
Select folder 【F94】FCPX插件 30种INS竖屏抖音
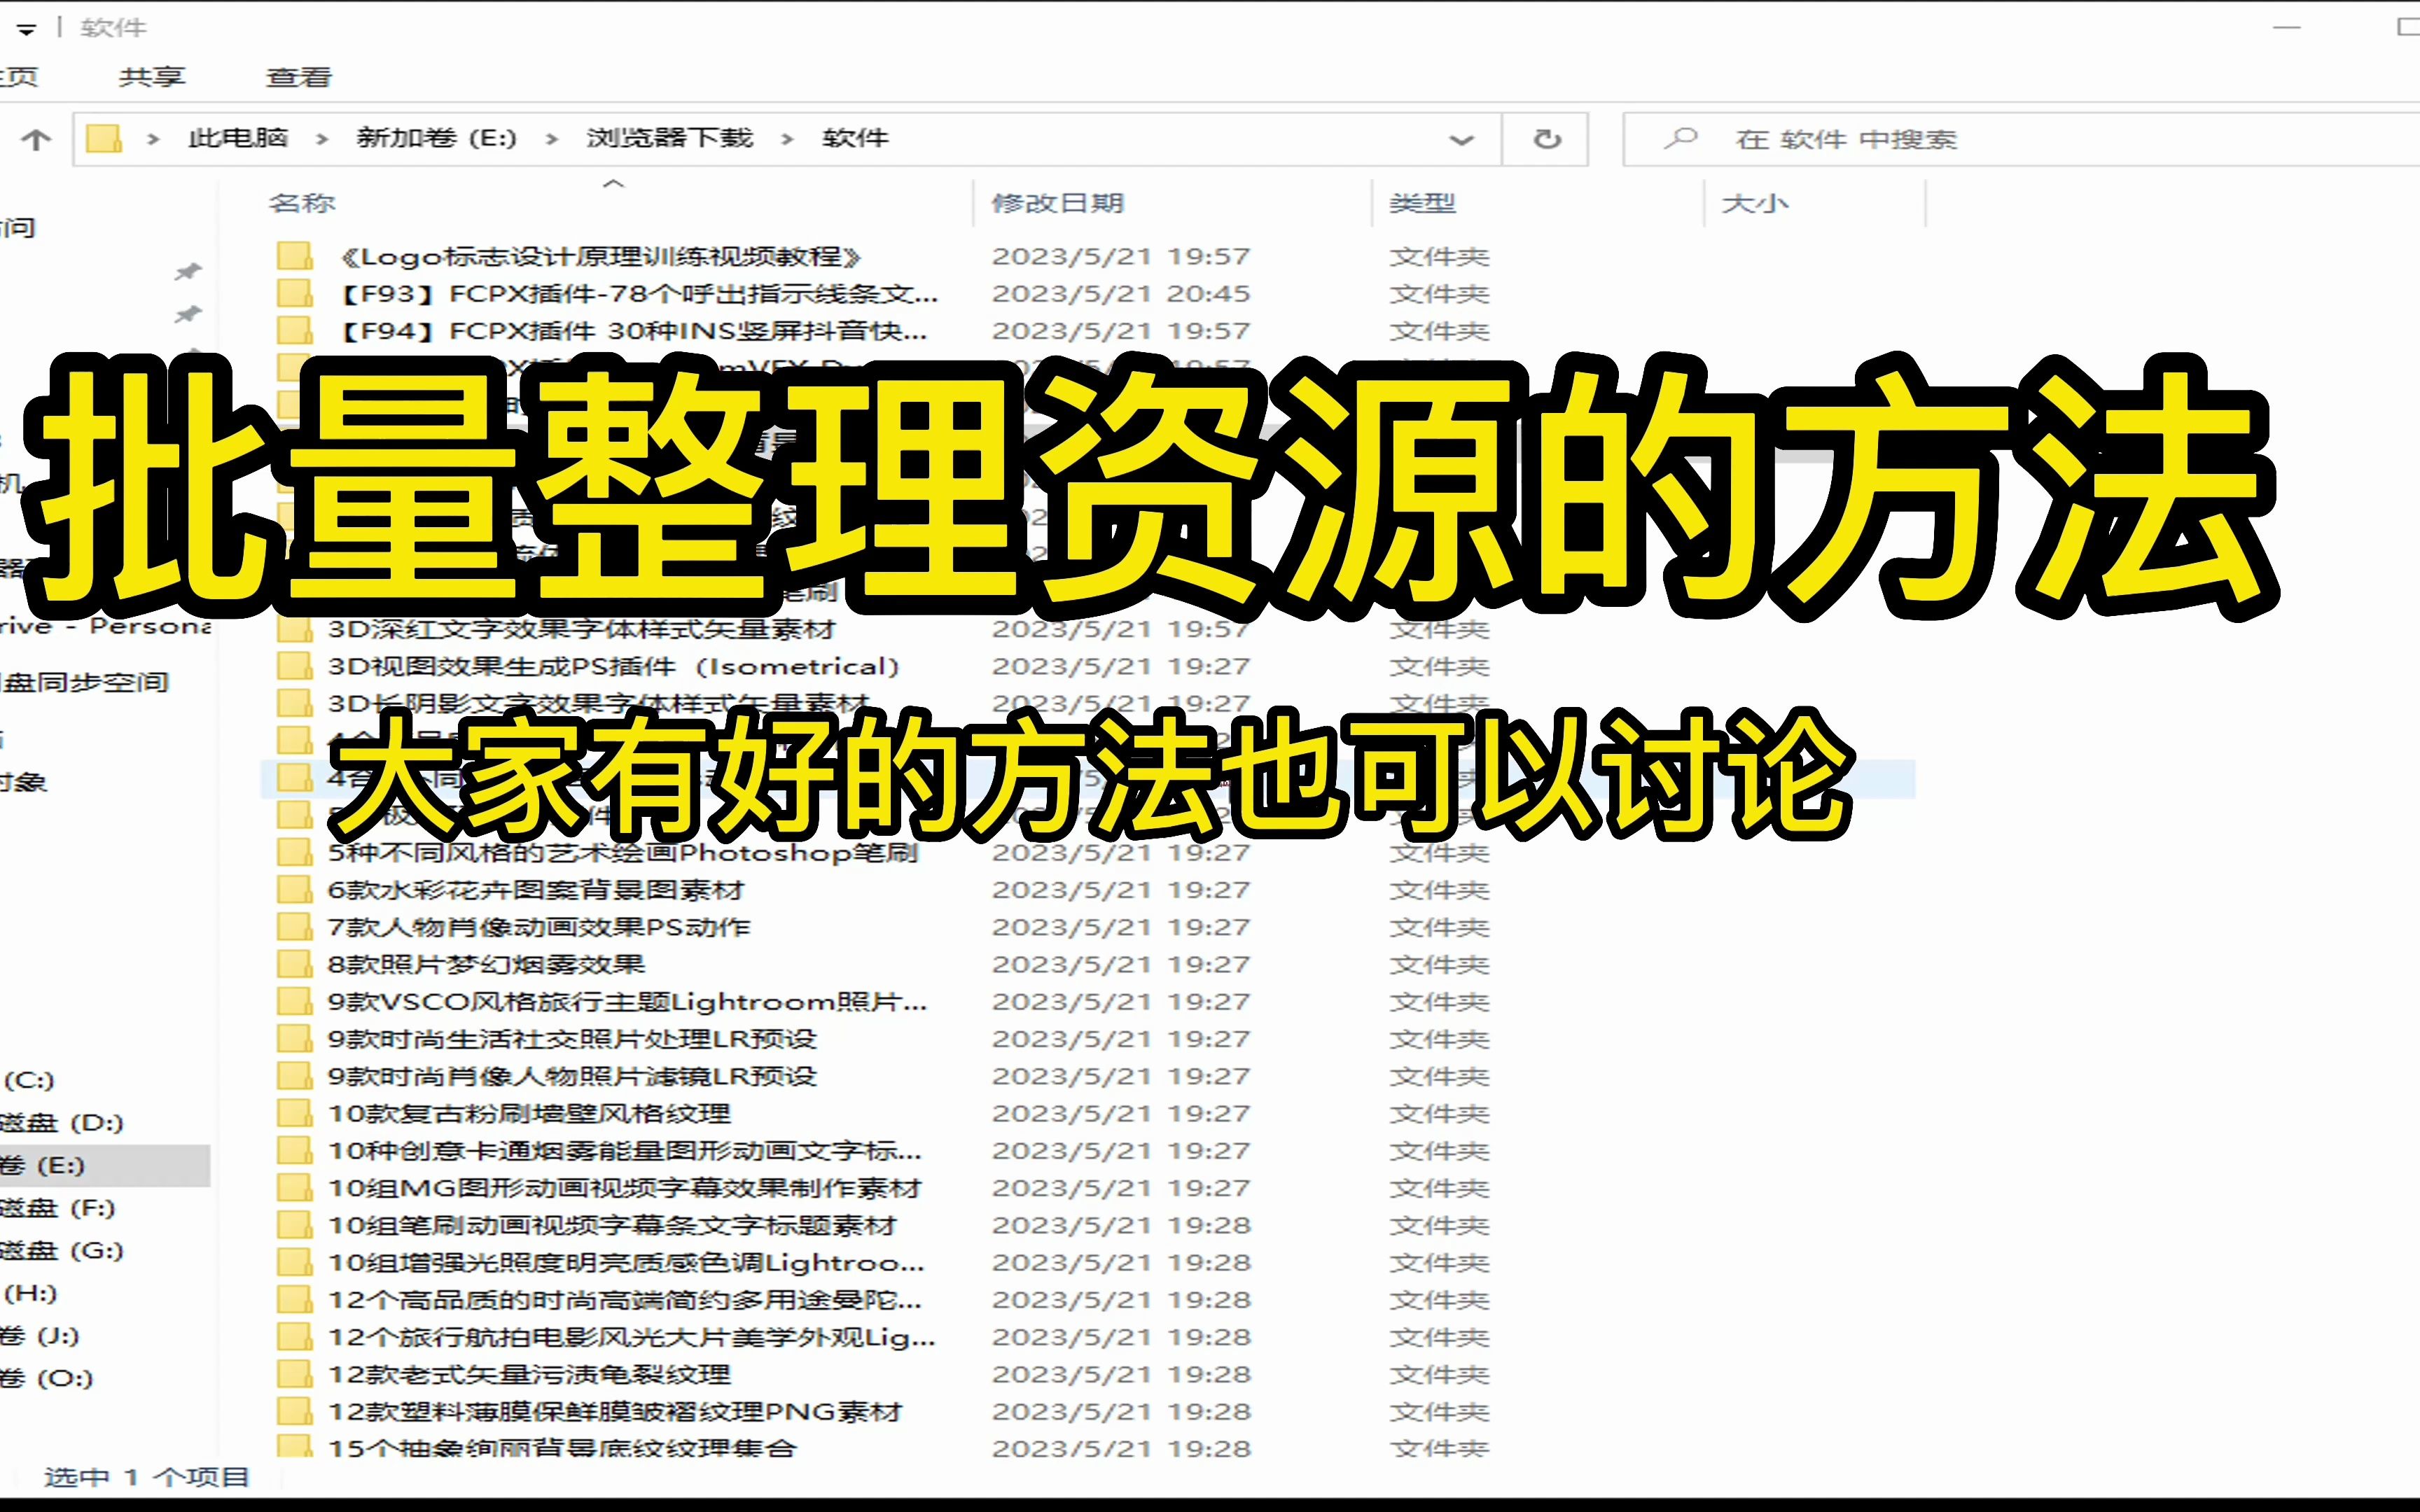[634, 331]
